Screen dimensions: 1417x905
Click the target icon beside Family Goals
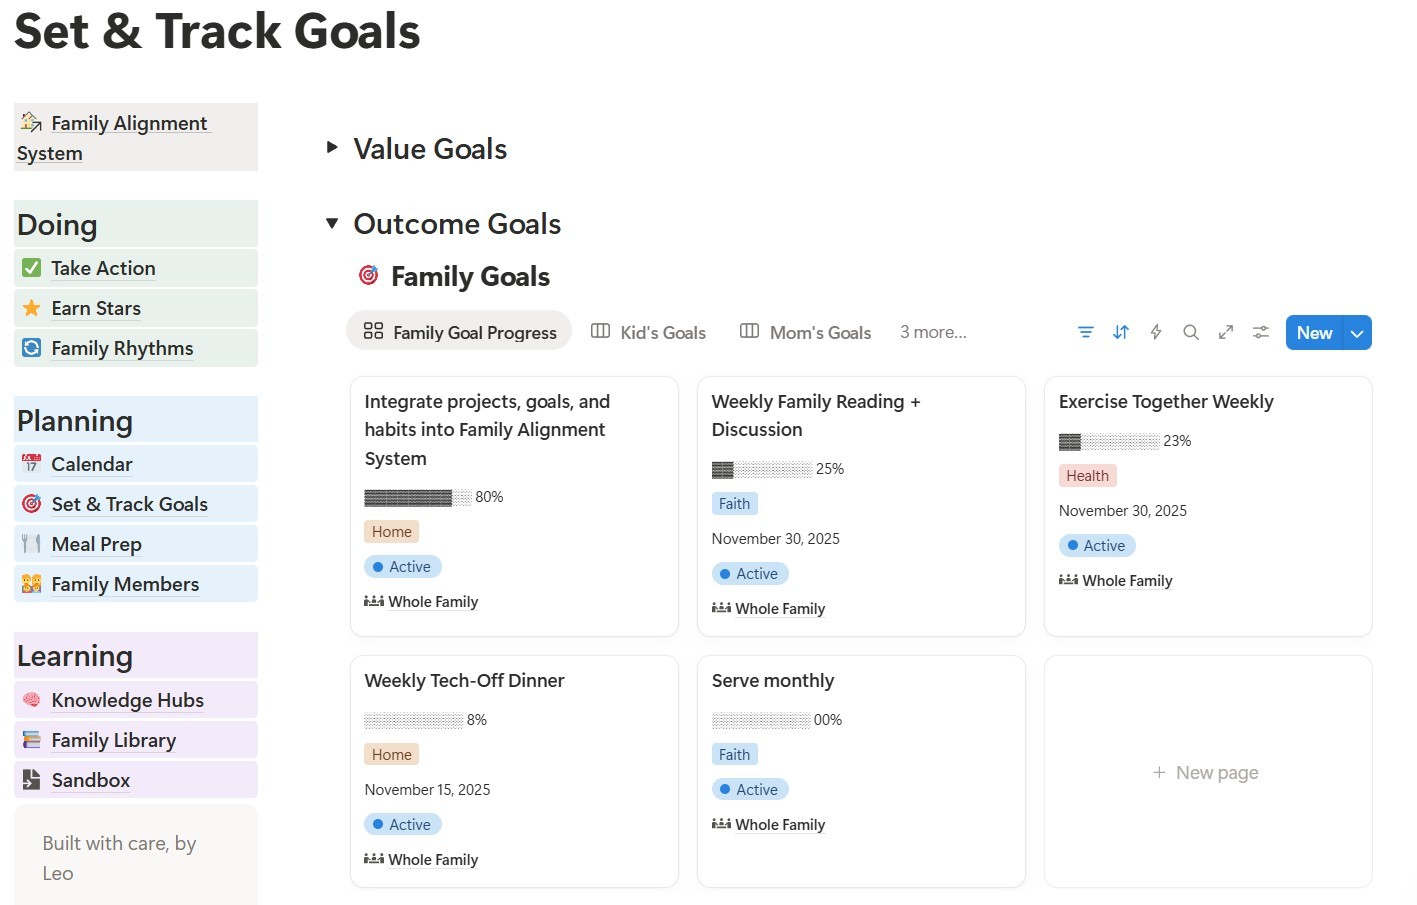(369, 275)
